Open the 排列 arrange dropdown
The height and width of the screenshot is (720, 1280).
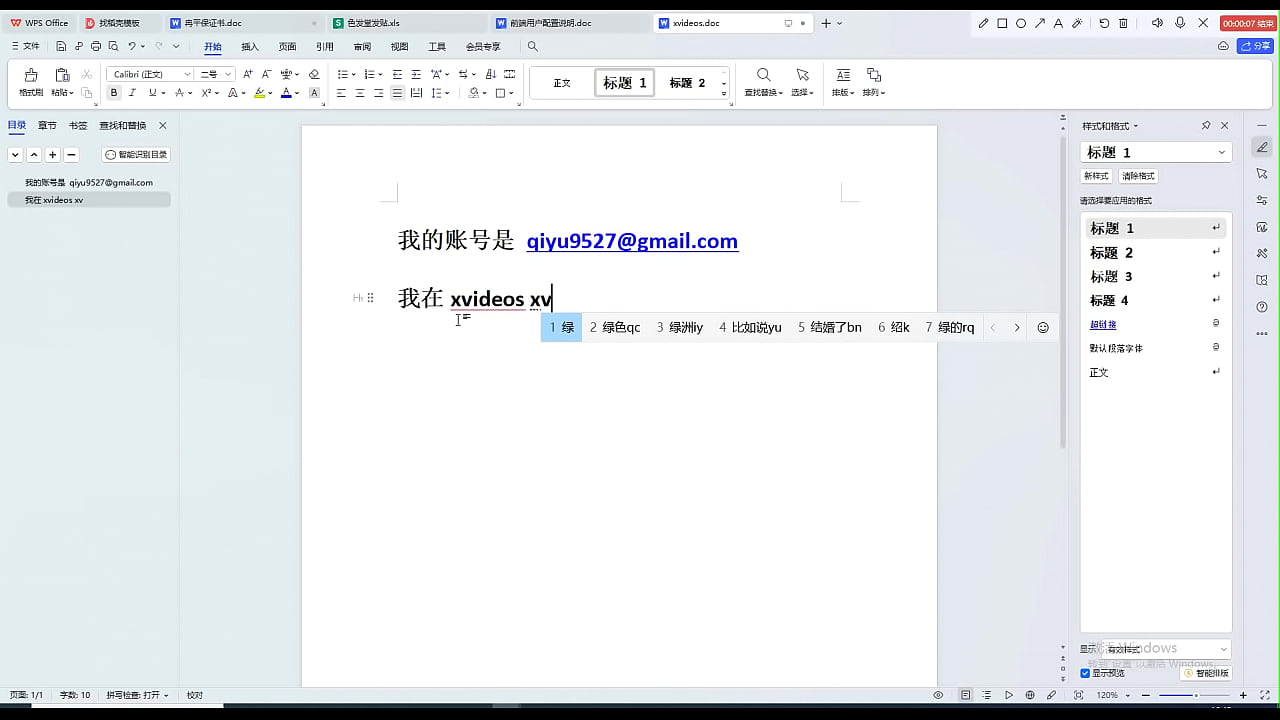[874, 82]
